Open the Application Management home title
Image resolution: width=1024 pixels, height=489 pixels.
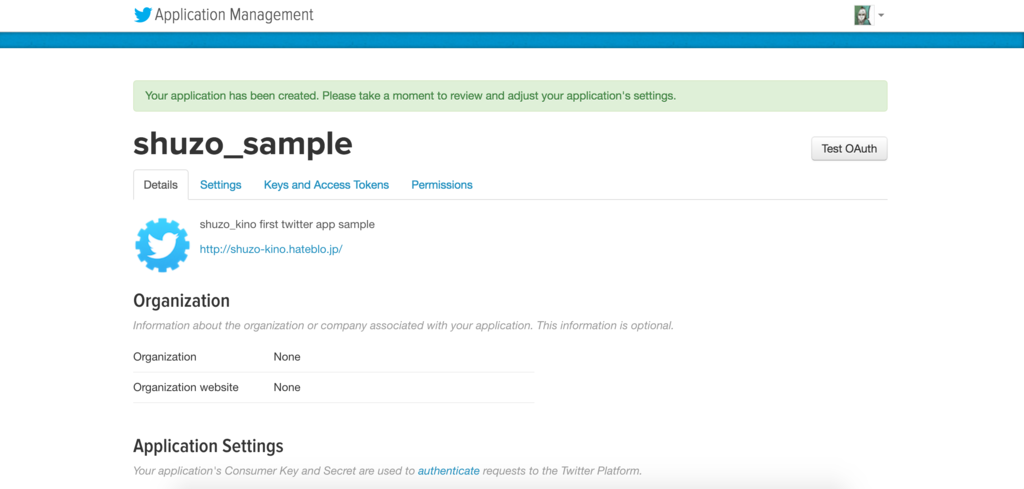[x=234, y=14]
